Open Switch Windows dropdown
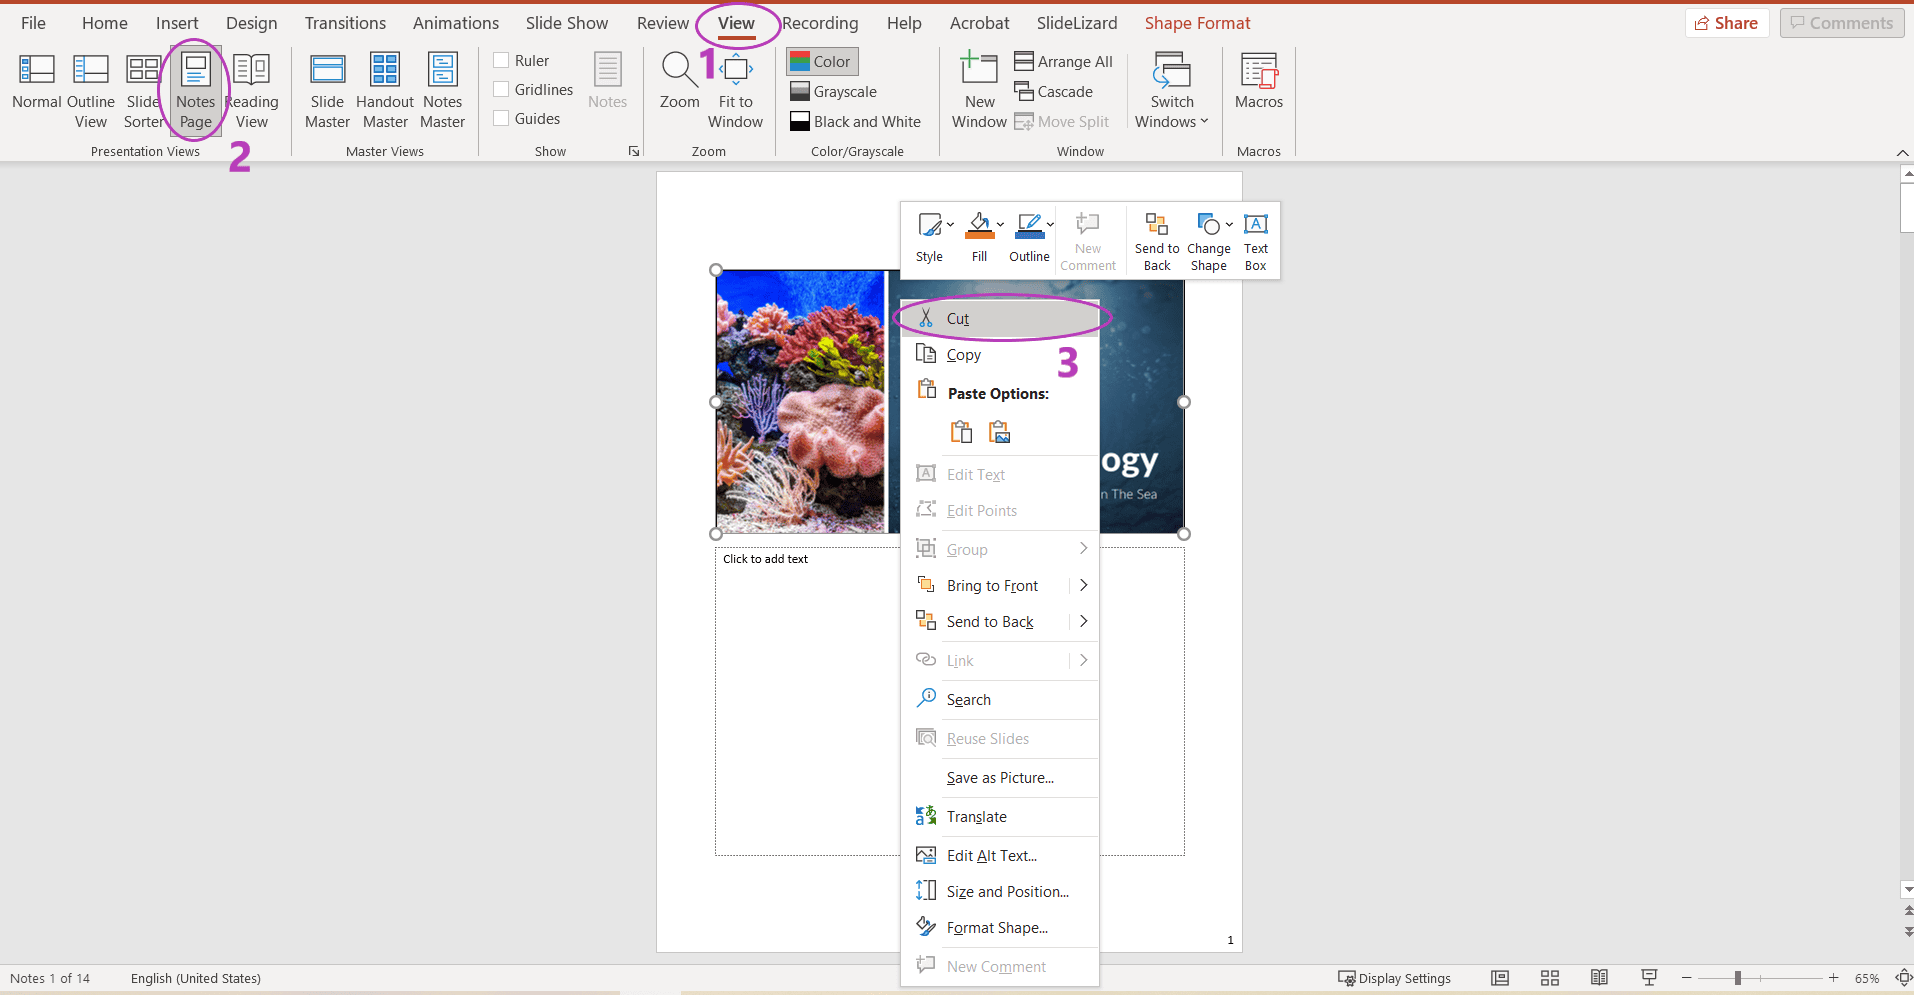 (x=1172, y=90)
